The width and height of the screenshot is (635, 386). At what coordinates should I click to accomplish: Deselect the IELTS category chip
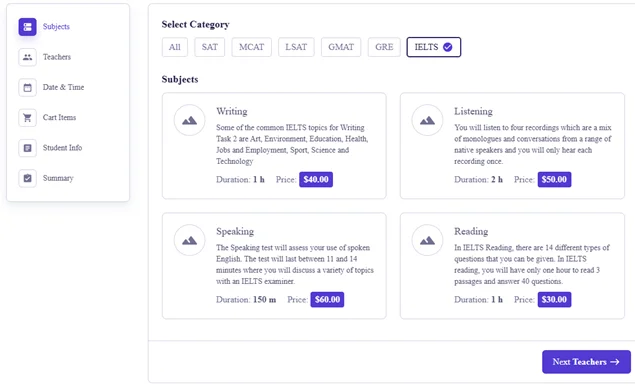click(x=434, y=47)
